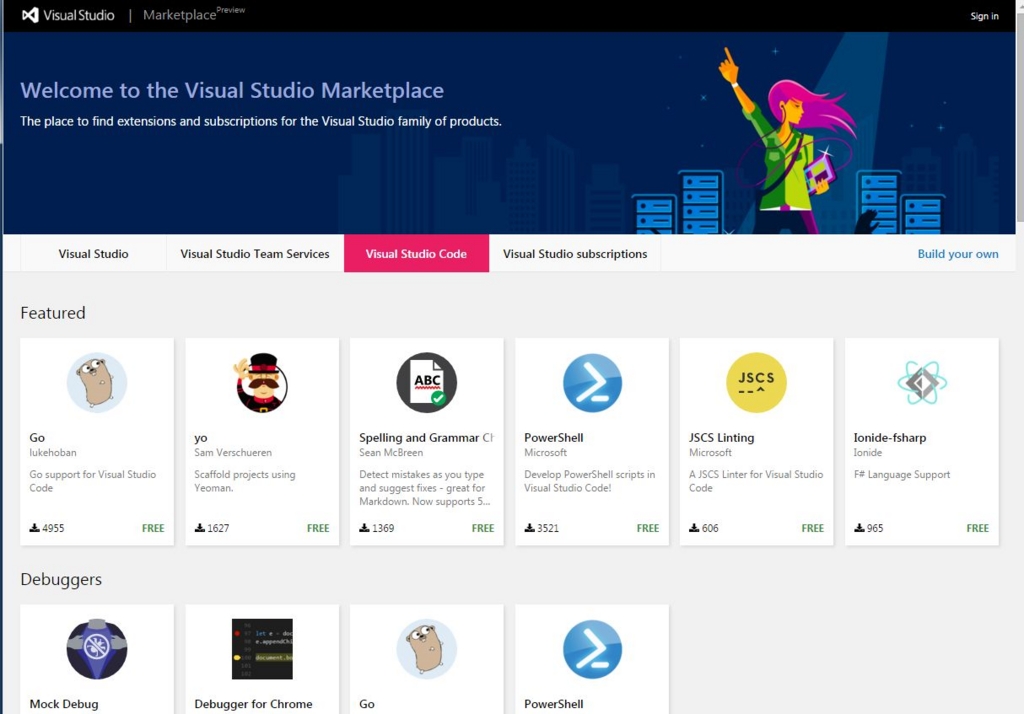The width and height of the screenshot is (1024, 714).
Task: Open the Go extension title in Featured
Action: 37,438
